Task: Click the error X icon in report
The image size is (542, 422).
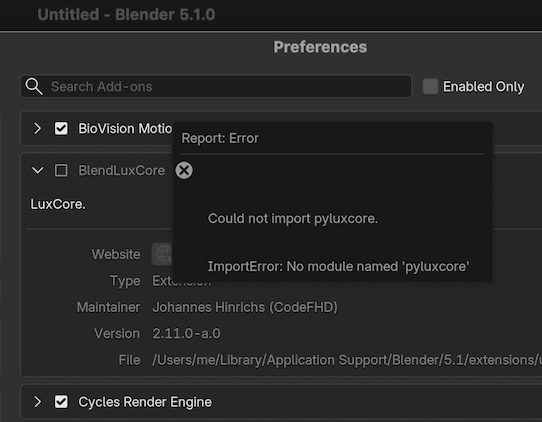Action: click(184, 170)
